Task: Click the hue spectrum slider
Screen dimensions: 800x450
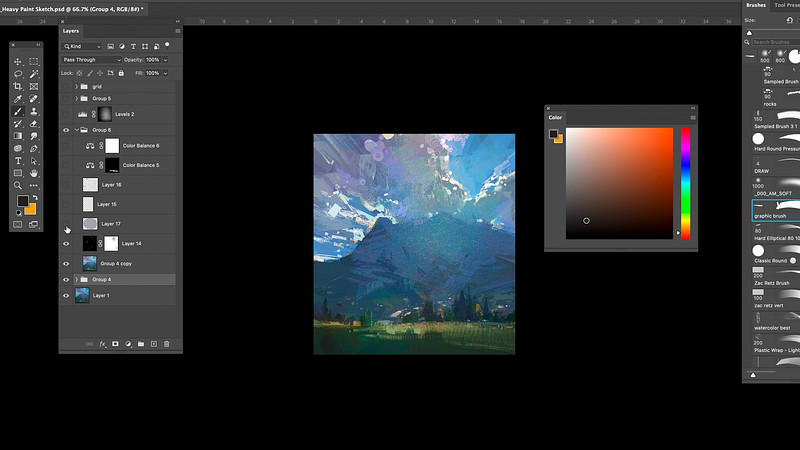Action: [x=685, y=184]
